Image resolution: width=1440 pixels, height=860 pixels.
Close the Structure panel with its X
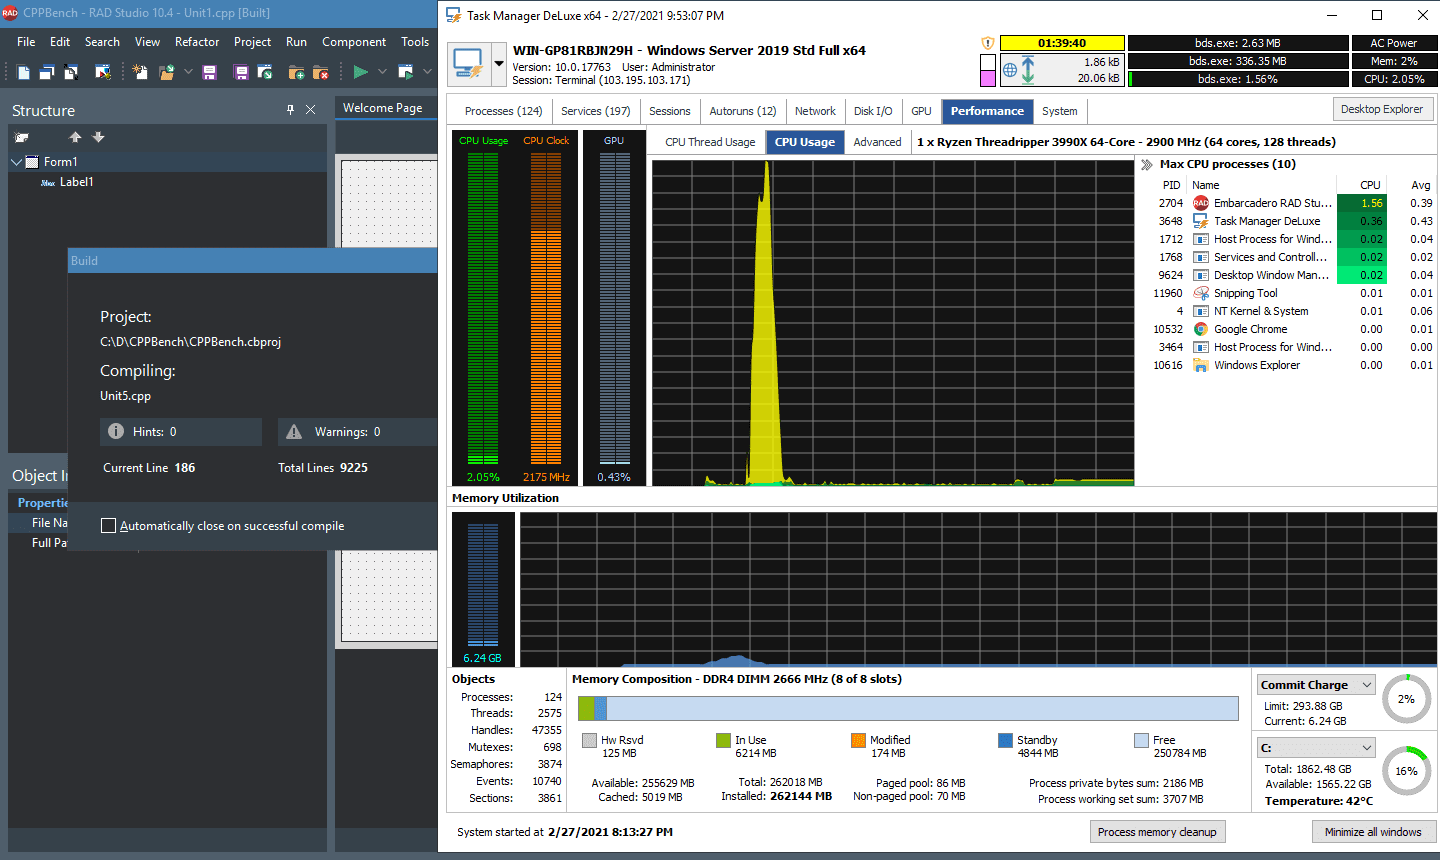click(x=311, y=110)
